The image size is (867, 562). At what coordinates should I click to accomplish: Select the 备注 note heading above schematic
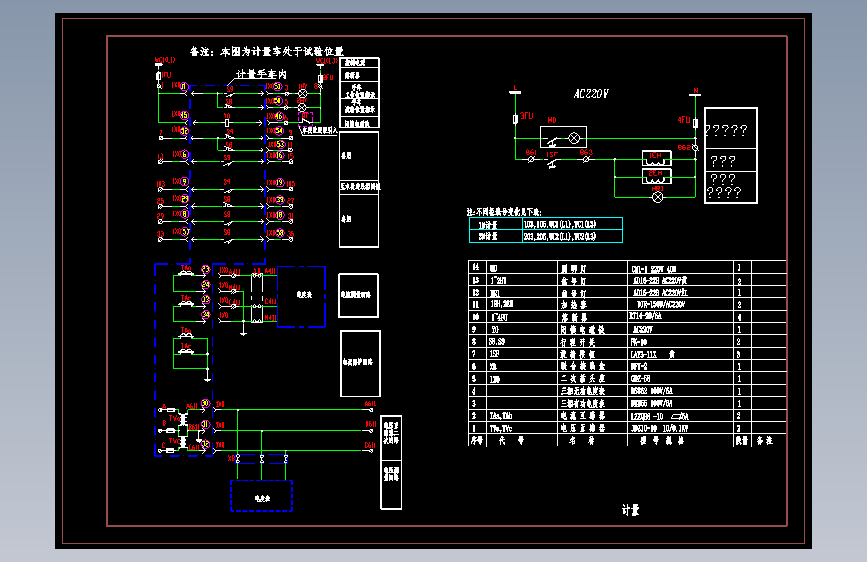267,51
